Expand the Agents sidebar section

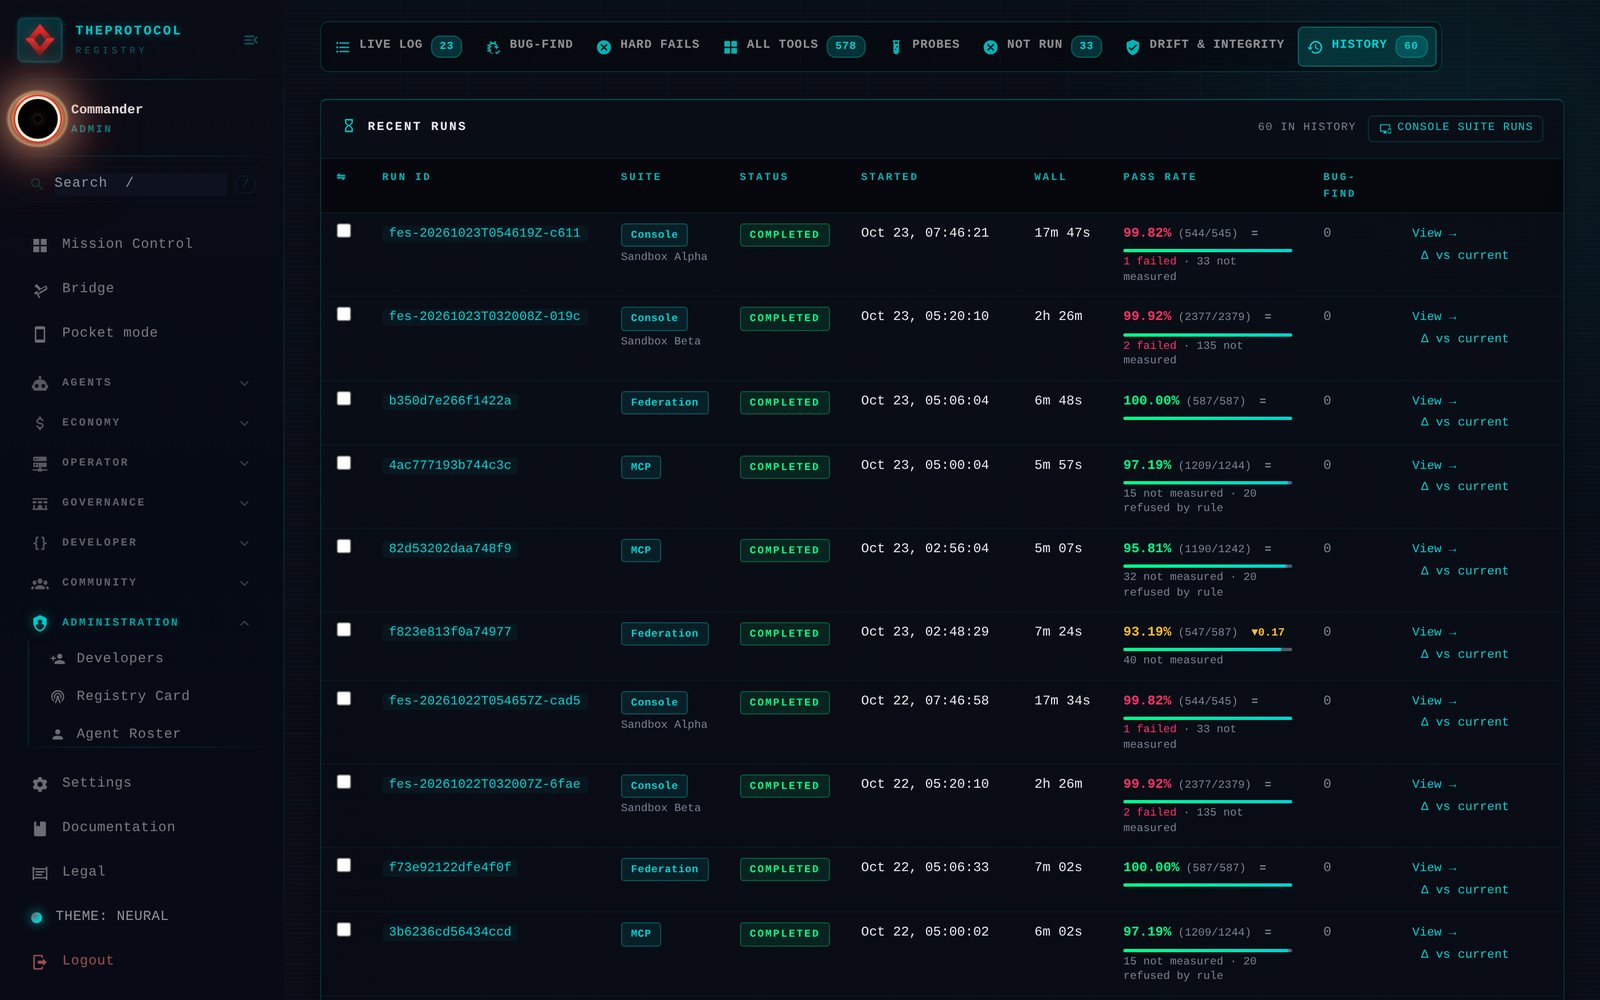point(140,383)
